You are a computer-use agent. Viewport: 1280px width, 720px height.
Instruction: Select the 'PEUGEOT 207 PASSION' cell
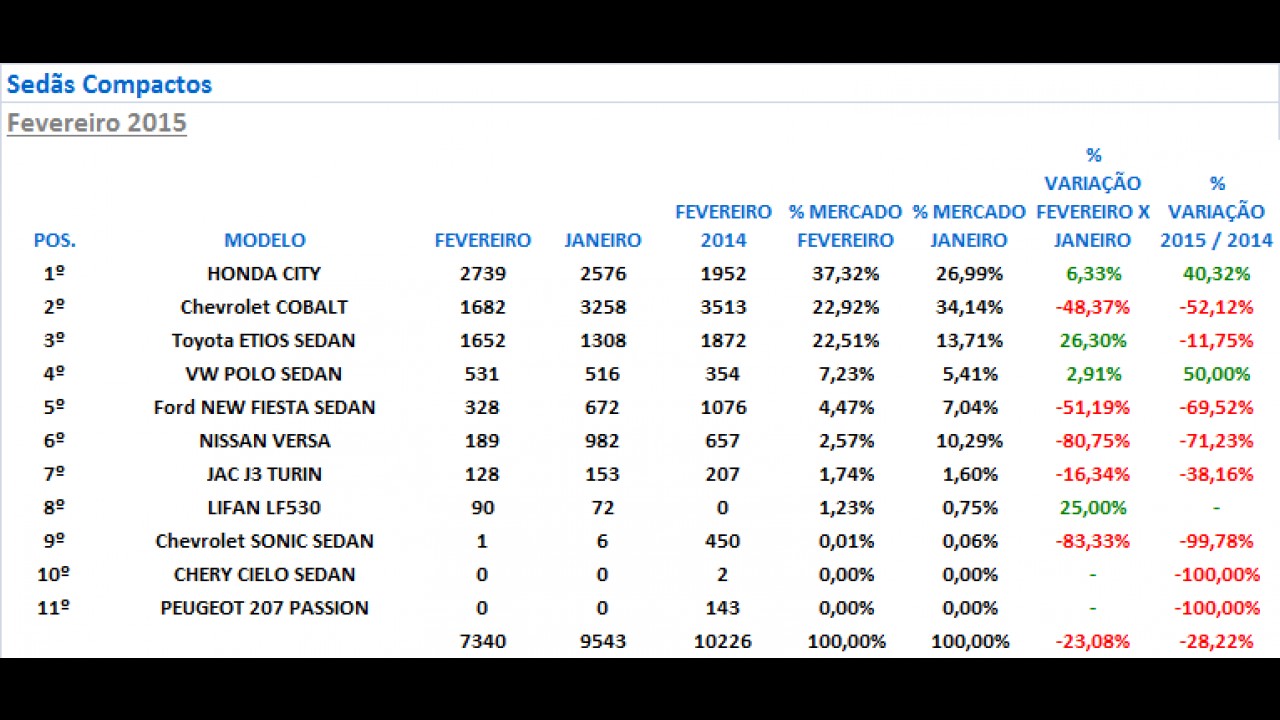click(264, 608)
